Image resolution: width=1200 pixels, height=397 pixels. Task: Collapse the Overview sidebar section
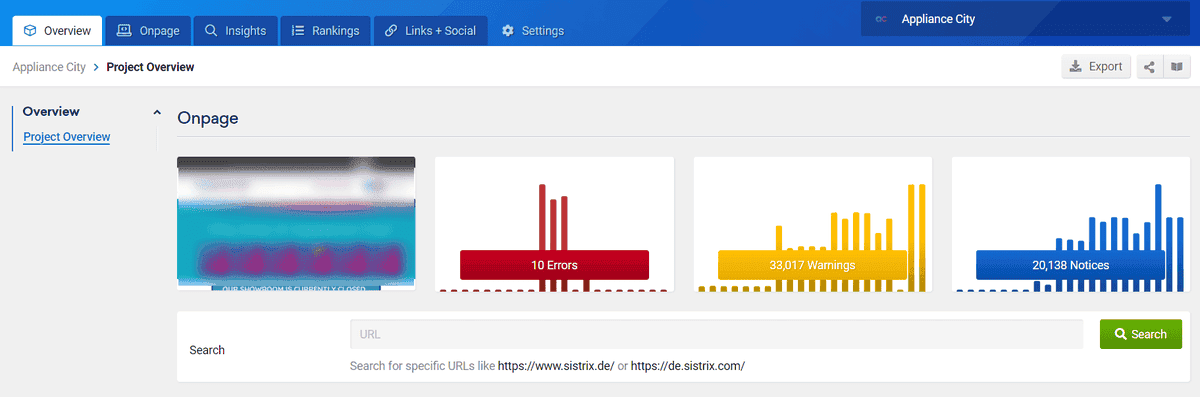click(x=157, y=112)
